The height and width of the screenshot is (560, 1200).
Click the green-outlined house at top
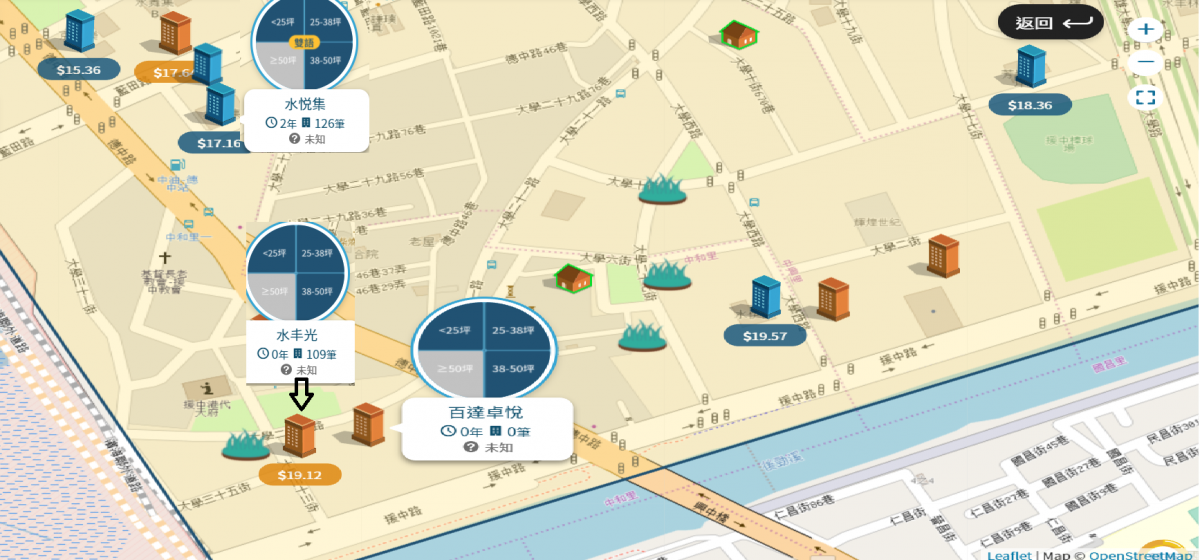tap(738, 35)
